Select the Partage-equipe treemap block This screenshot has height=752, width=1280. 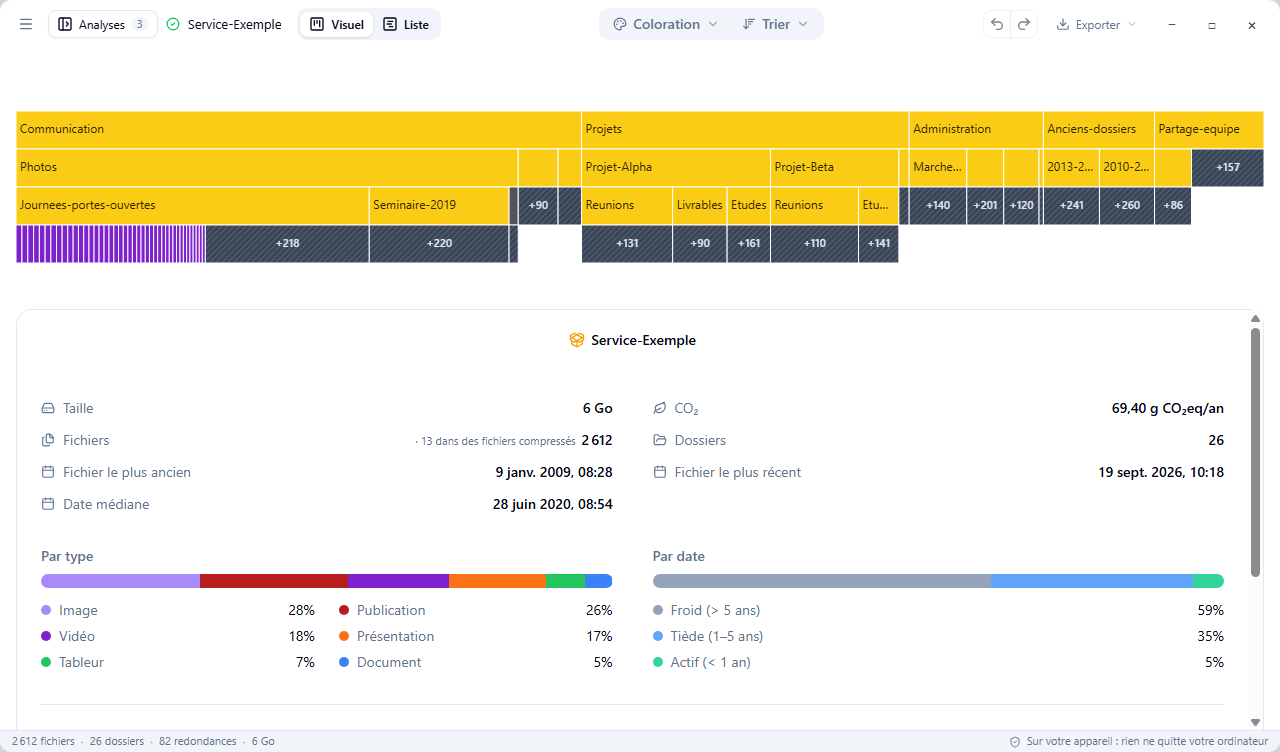(x=1209, y=129)
